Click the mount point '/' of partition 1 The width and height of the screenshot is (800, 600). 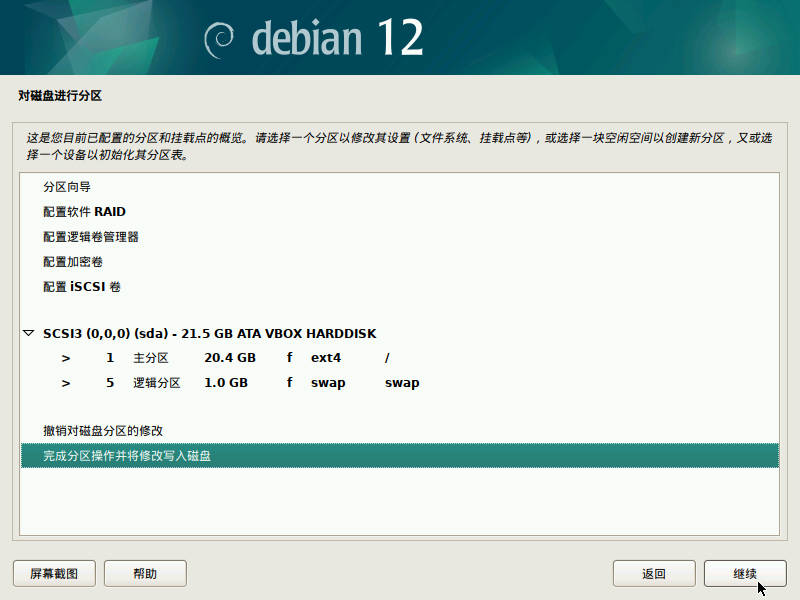(387, 358)
